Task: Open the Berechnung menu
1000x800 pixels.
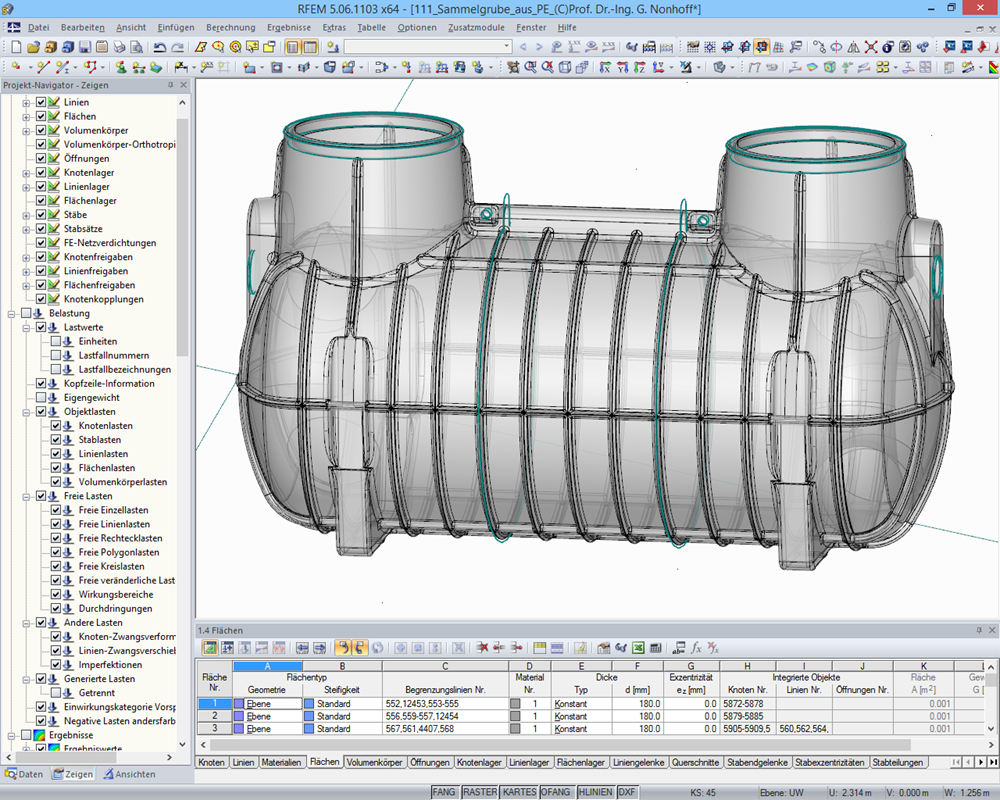Action: [230, 27]
